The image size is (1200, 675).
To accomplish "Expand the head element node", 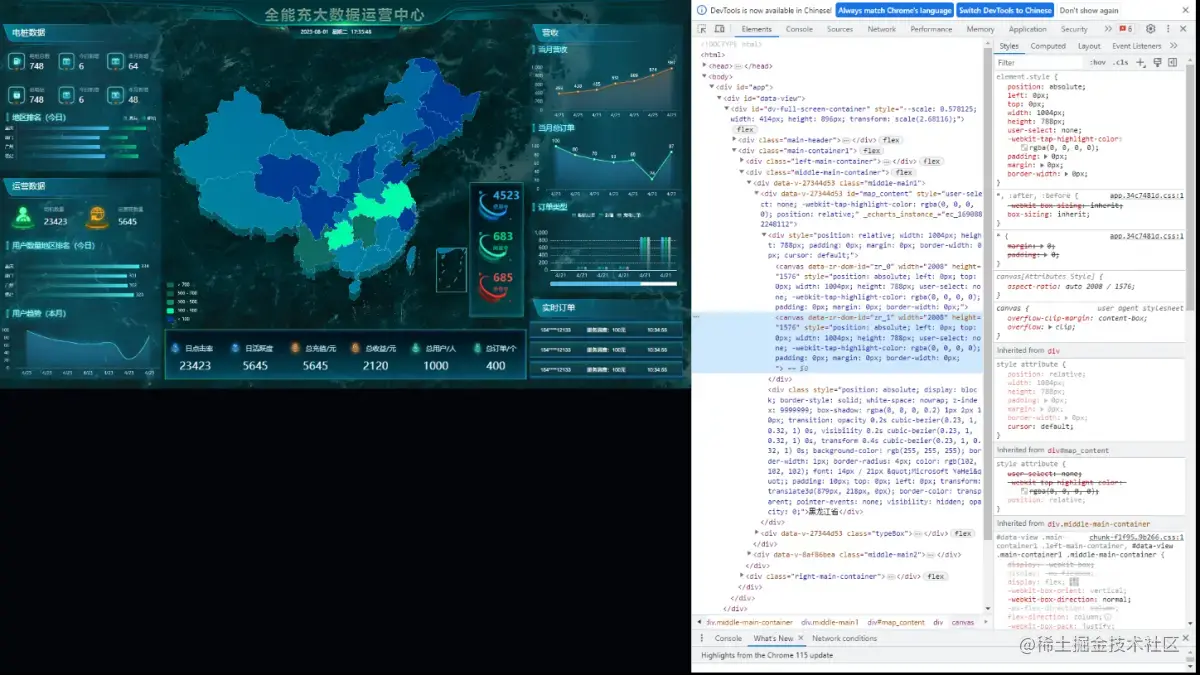I will (x=706, y=66).
